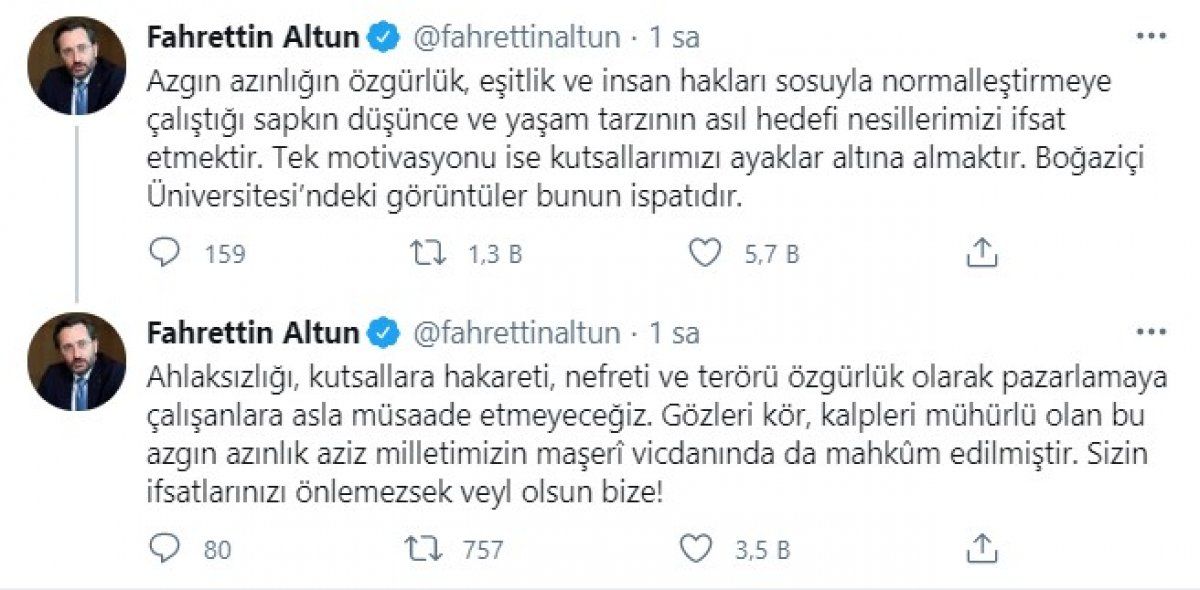1200x590 pixels.
Task: Open the second tweet's '1 sa' timestamp
Action: pyautogui.click(x=673, y=331)
